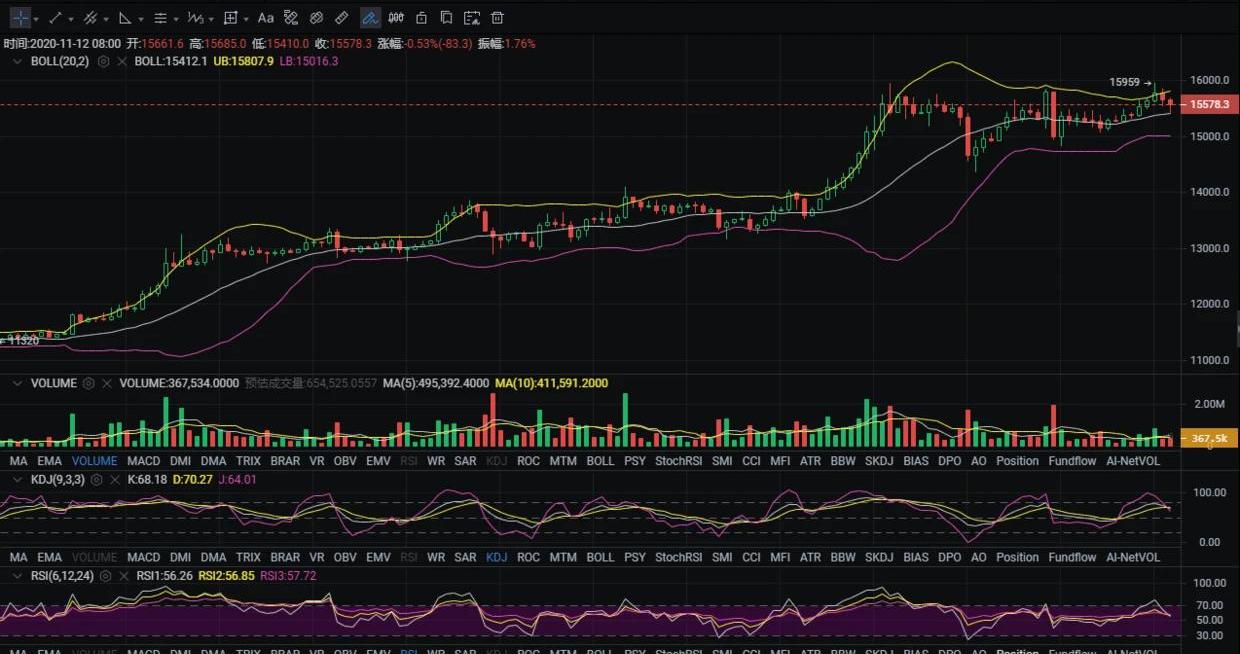Click the Aa text annotation tool
The image size is (1240, 654).
(265, 18)
